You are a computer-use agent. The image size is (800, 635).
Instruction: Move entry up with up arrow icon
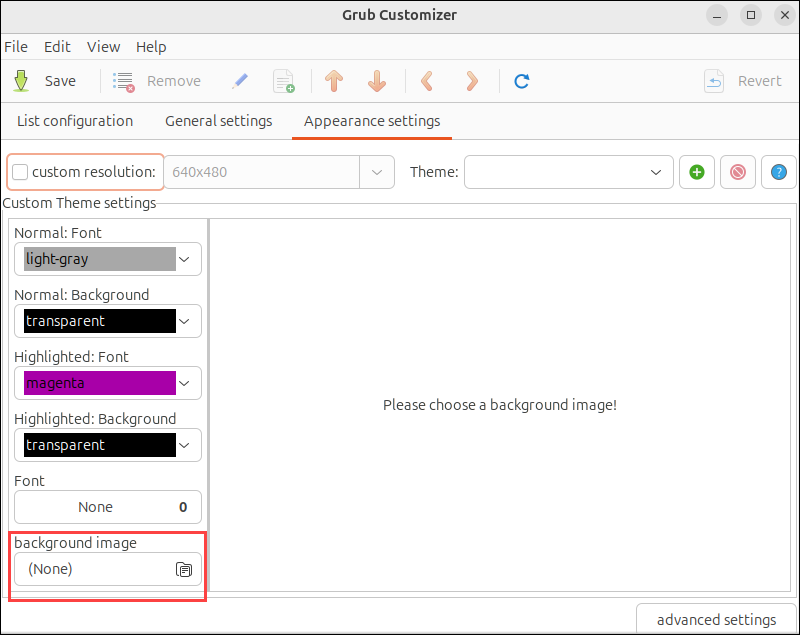pos(334,81)
